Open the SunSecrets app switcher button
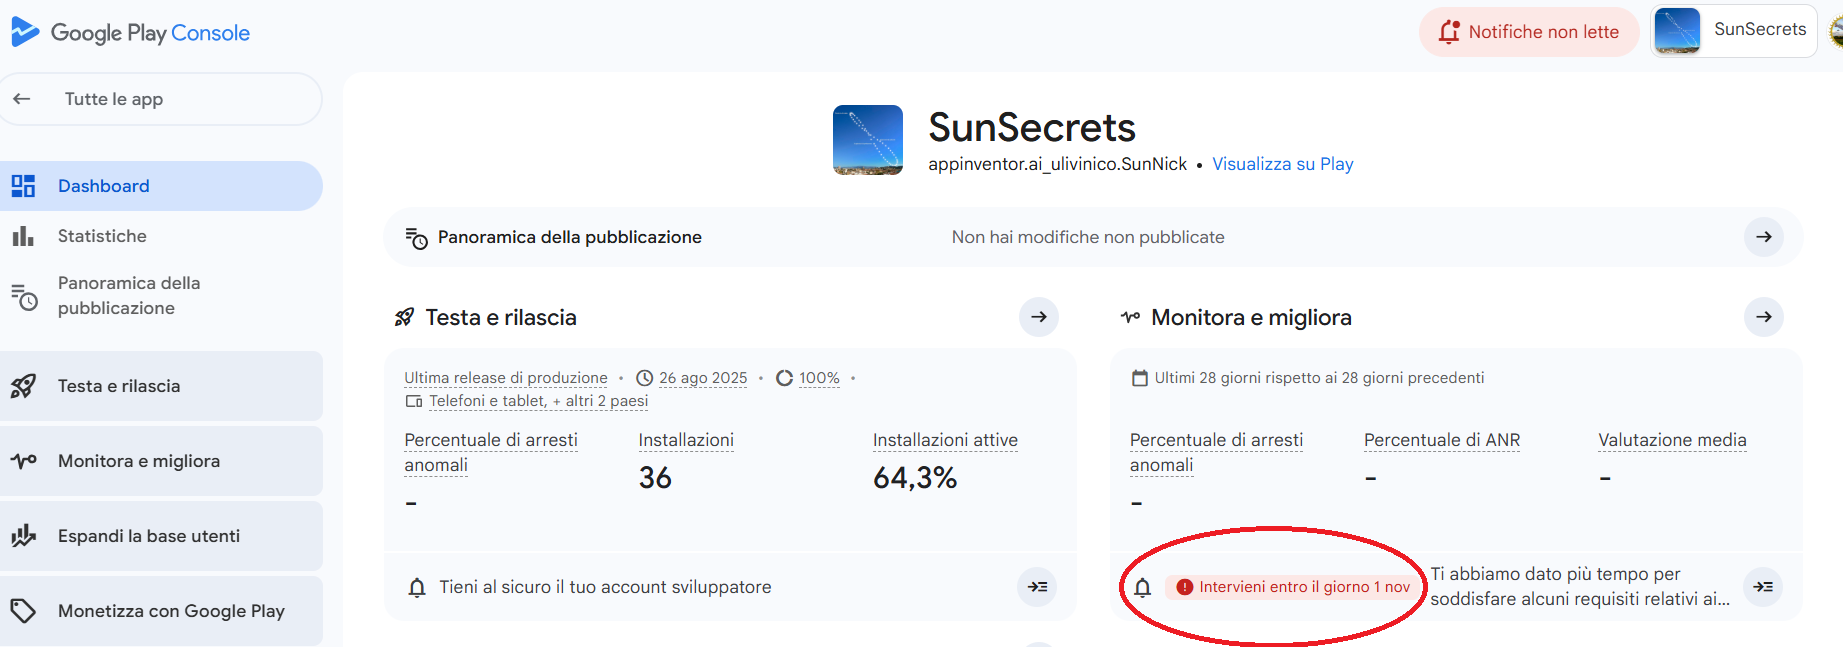 (1734, 31)
